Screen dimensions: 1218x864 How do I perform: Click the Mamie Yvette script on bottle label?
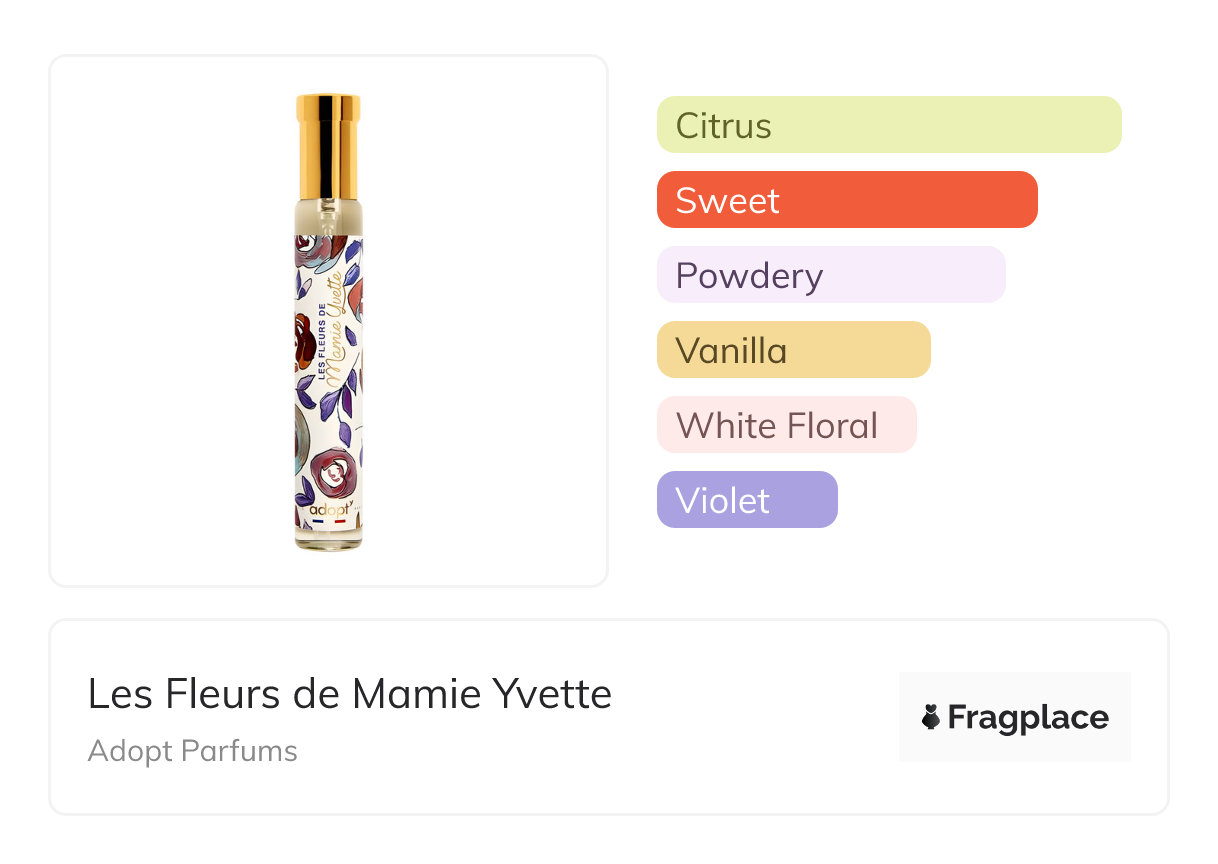point(335,330)
